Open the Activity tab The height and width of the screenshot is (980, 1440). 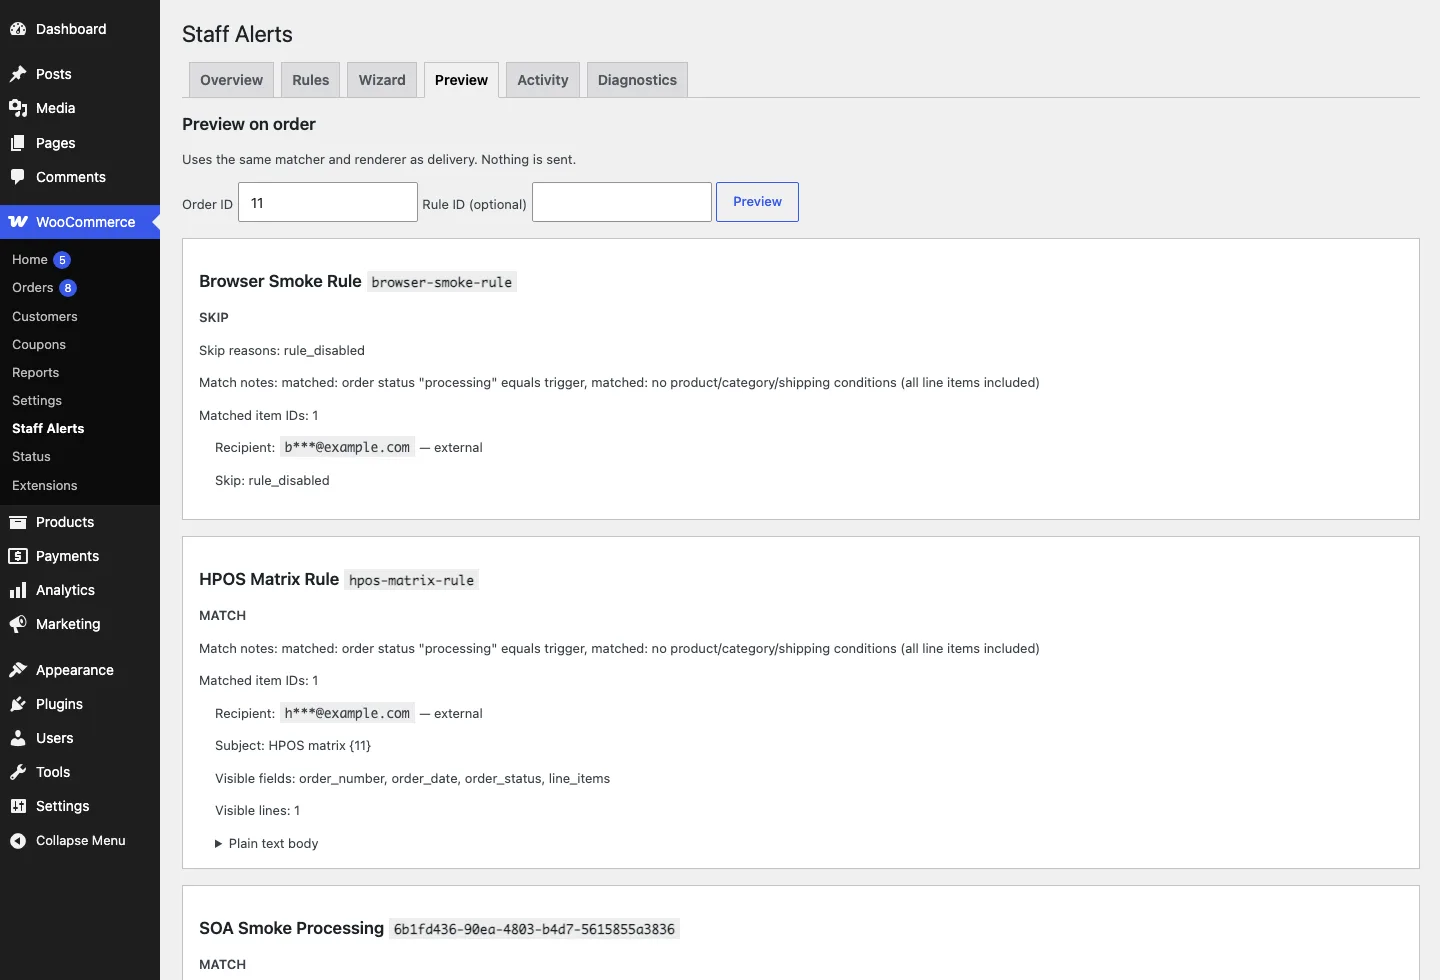[x=543, y=80]
